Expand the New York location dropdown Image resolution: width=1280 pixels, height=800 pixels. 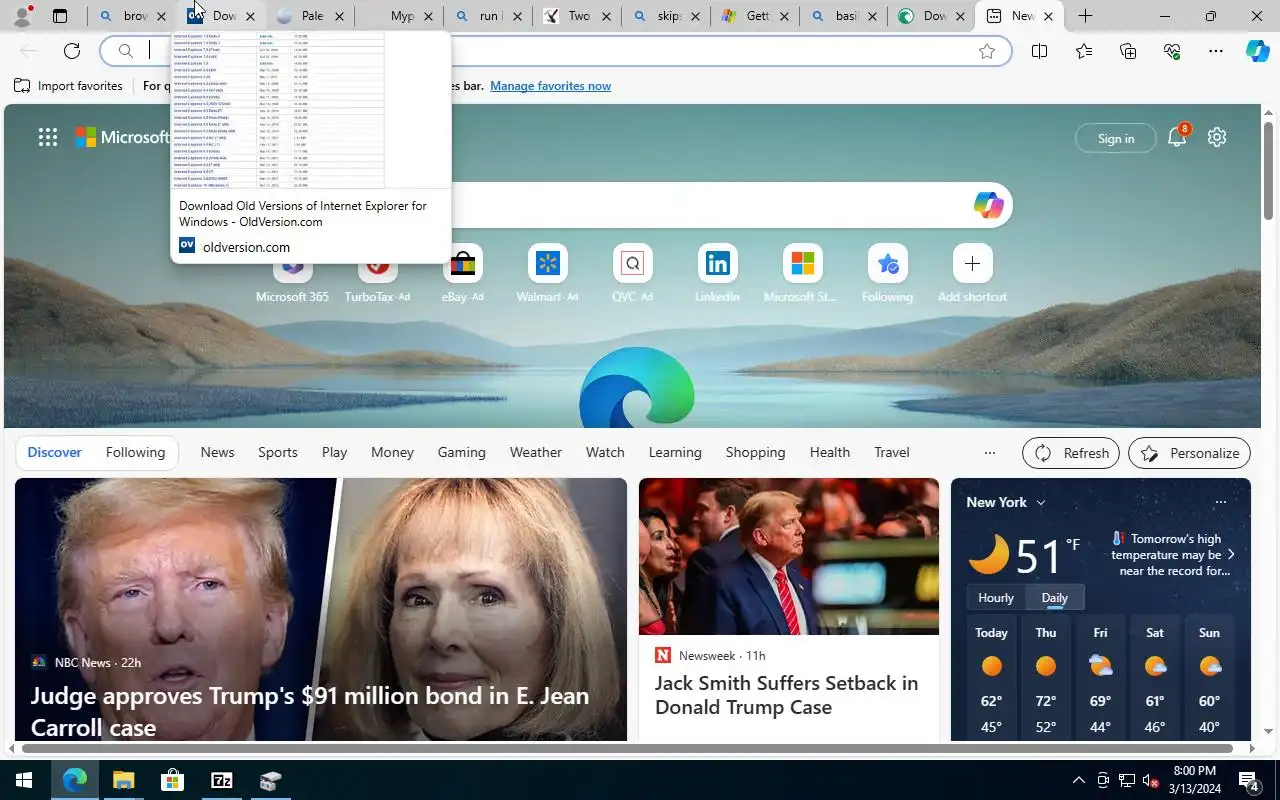(x=1041, y=502)
